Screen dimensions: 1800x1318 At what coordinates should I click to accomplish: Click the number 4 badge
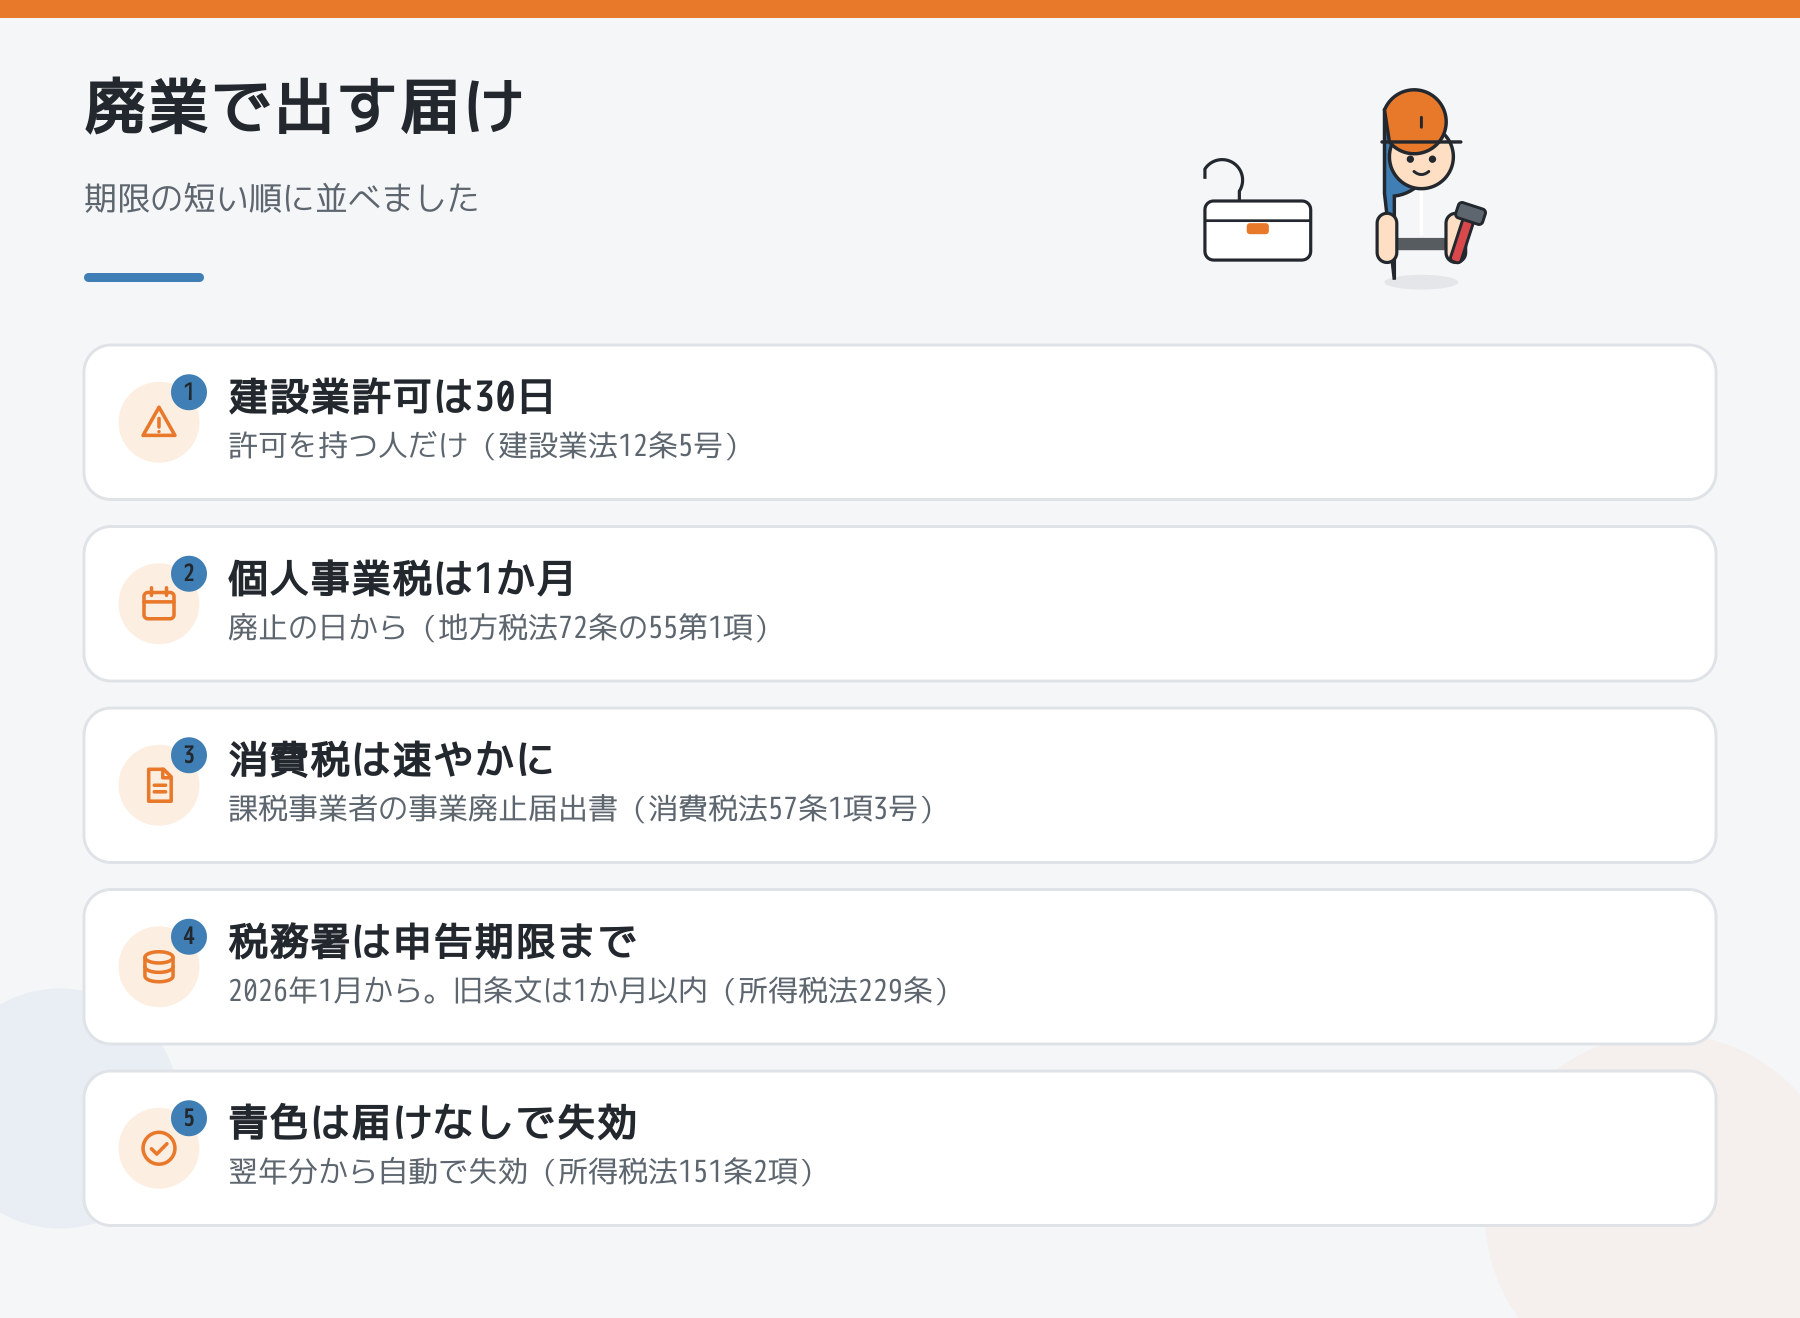tap(189, 937)
